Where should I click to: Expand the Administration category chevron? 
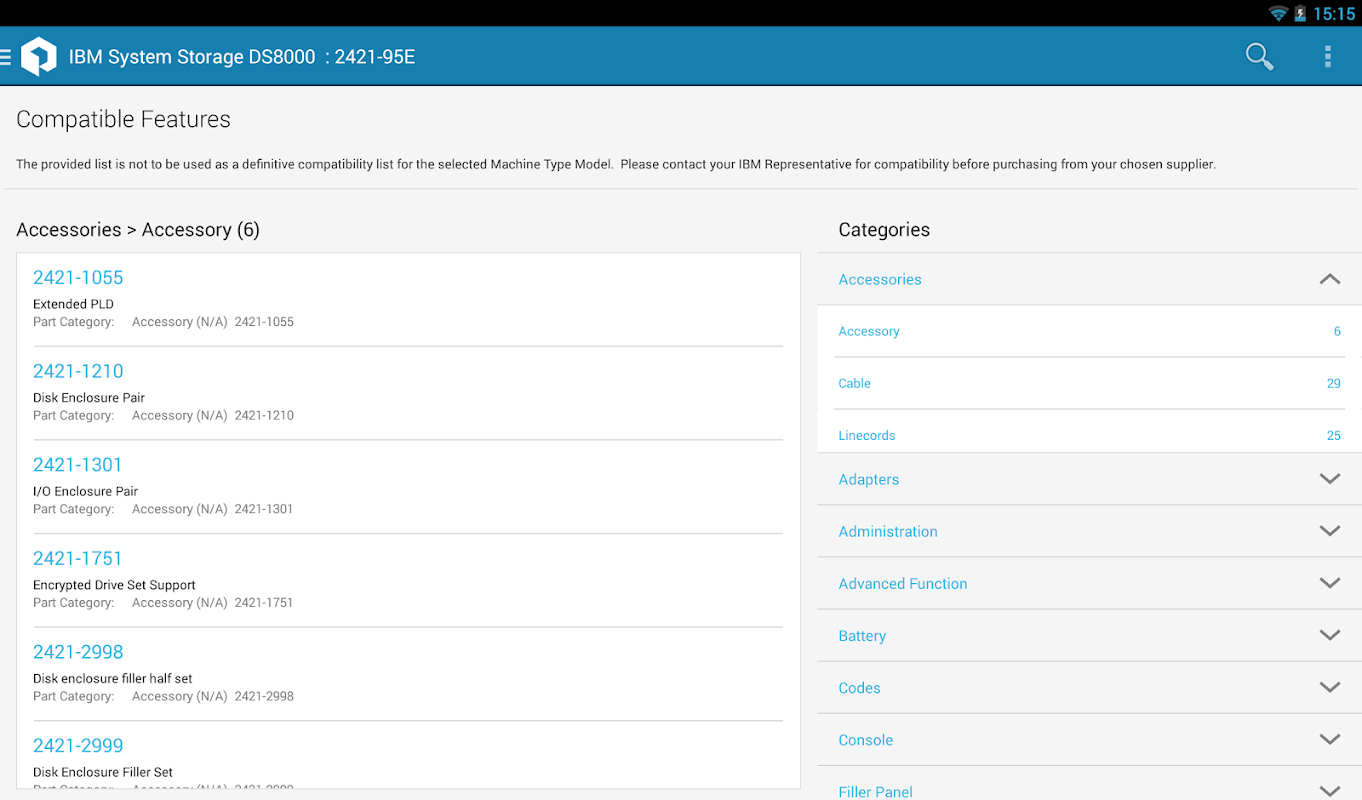tap(1329, 531)
